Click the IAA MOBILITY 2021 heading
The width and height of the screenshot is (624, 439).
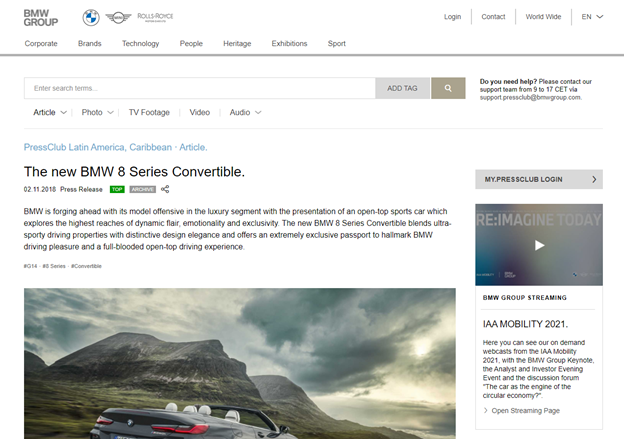pos(525,324)
